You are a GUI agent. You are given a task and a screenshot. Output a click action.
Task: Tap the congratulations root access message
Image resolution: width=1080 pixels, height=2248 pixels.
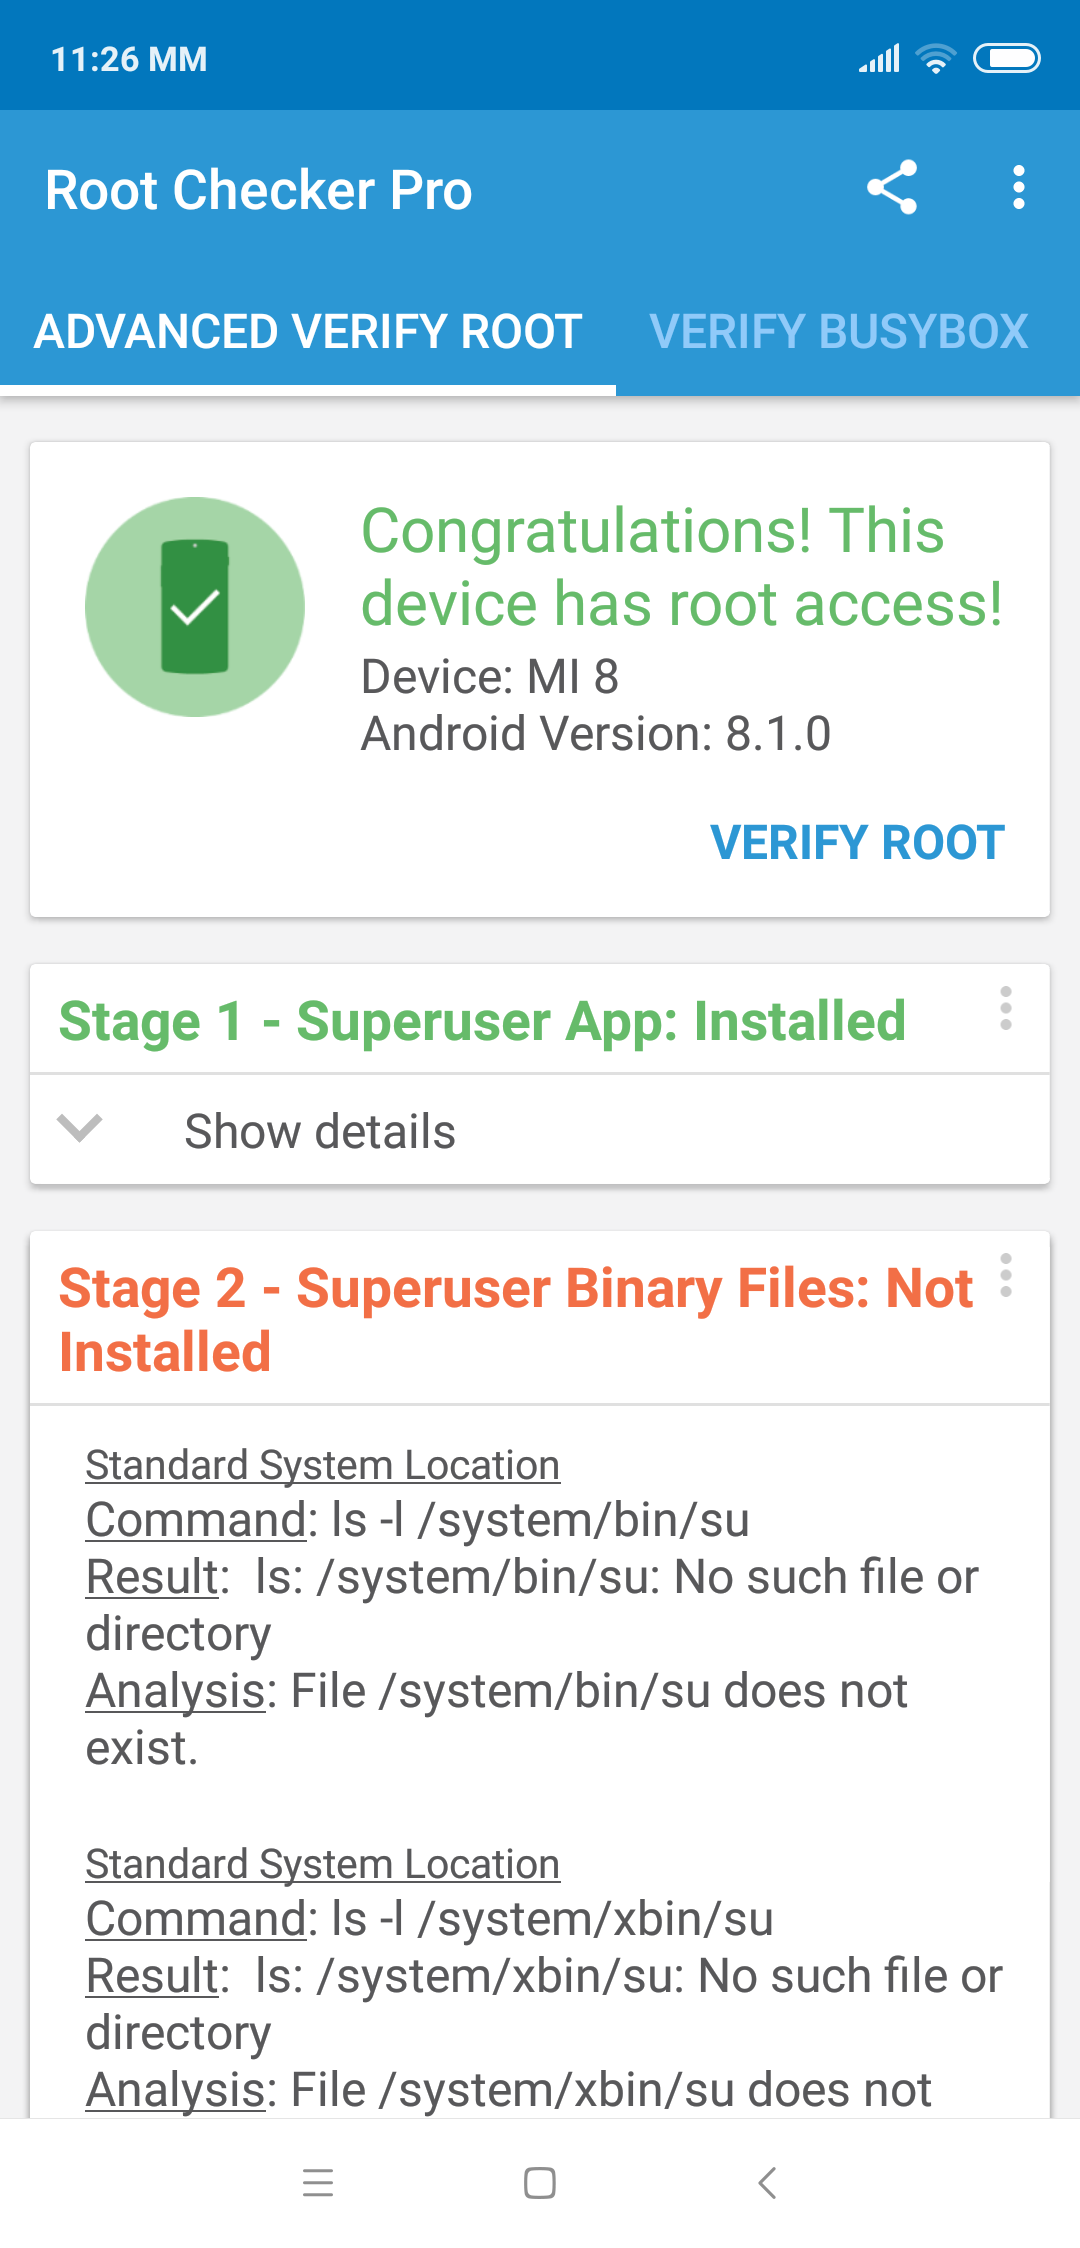682,567
